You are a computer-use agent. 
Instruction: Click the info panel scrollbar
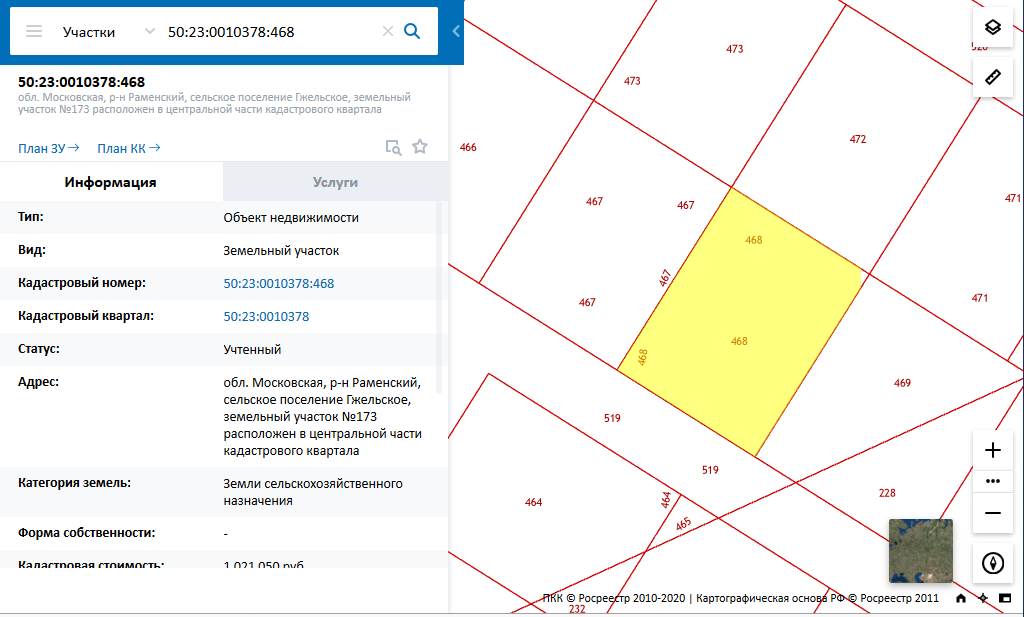[439, 297]
